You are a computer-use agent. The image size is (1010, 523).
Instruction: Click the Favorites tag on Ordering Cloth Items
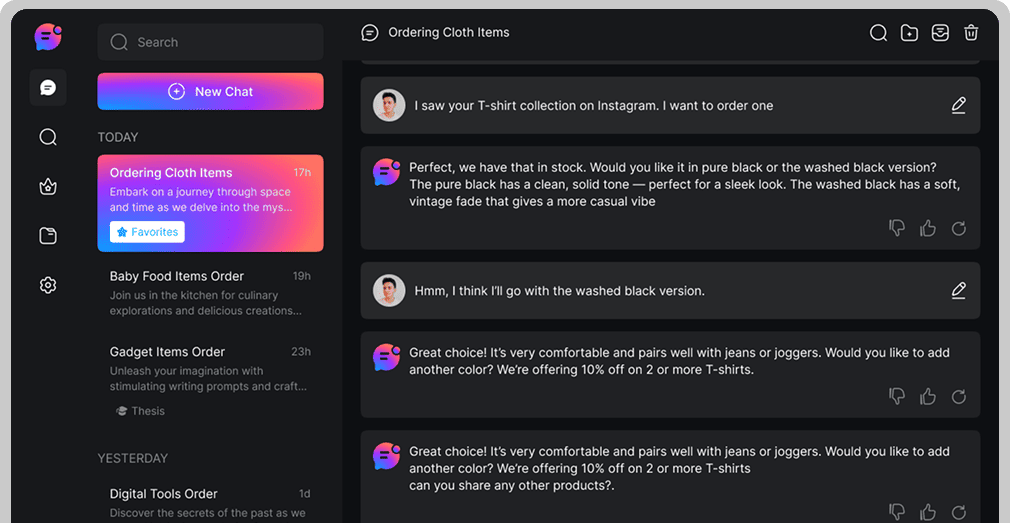click(147, 232)
